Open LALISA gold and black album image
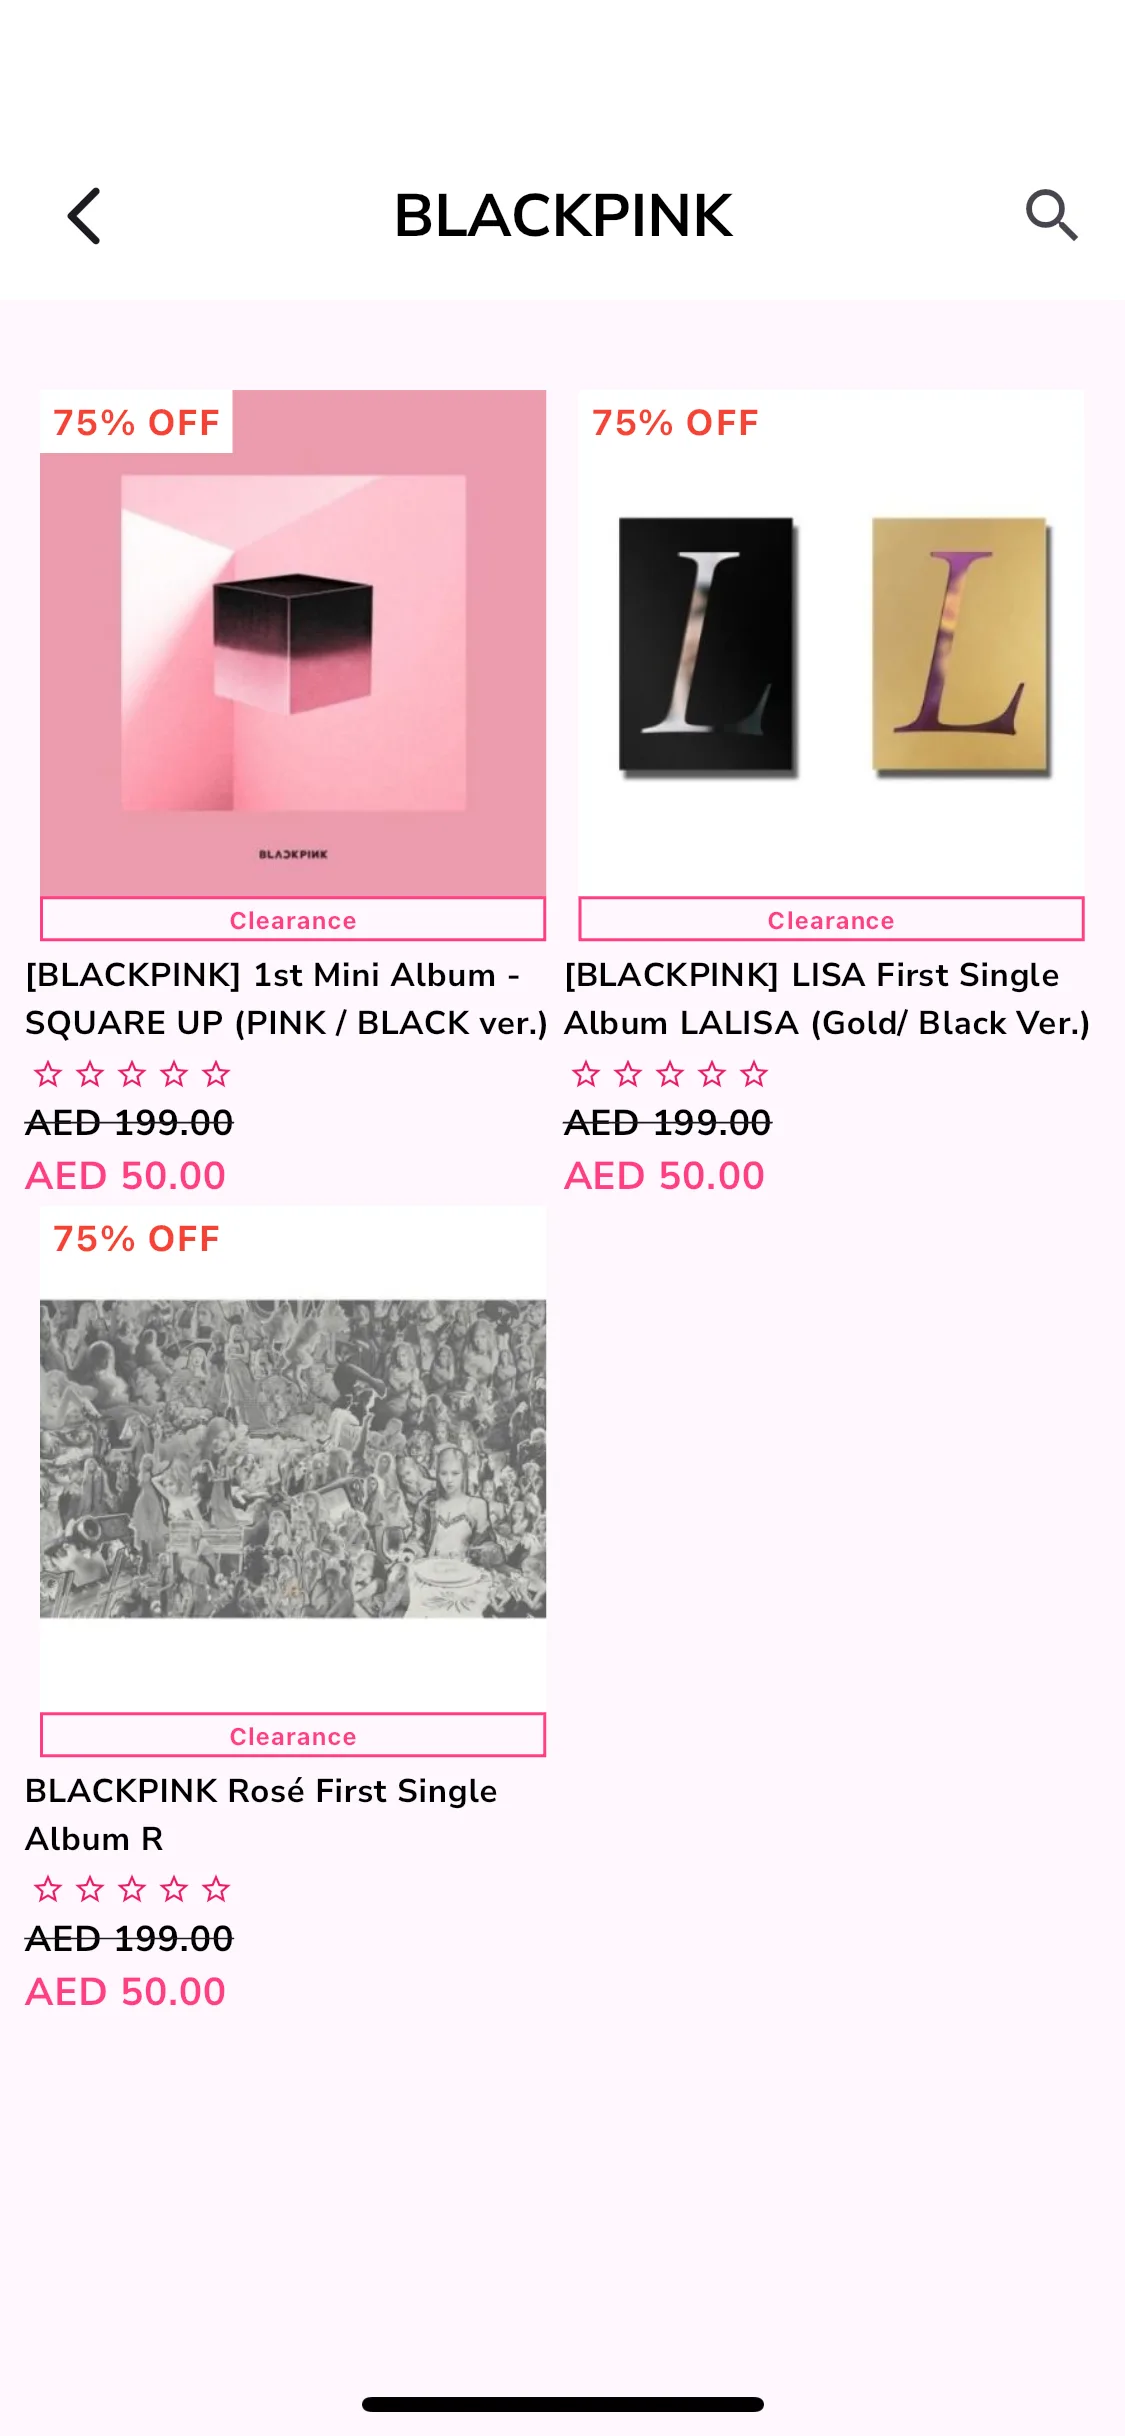Viewport: 1125px width, 2436px height. coord(831,643)
